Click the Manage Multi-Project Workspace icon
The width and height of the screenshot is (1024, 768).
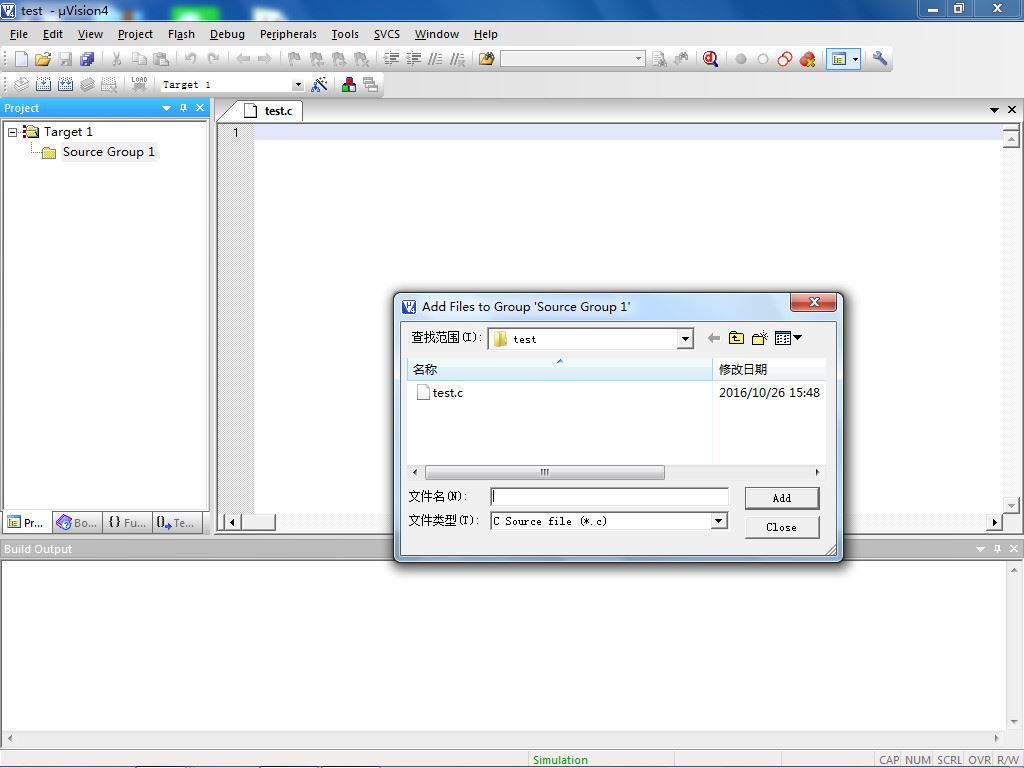[370, 84]
